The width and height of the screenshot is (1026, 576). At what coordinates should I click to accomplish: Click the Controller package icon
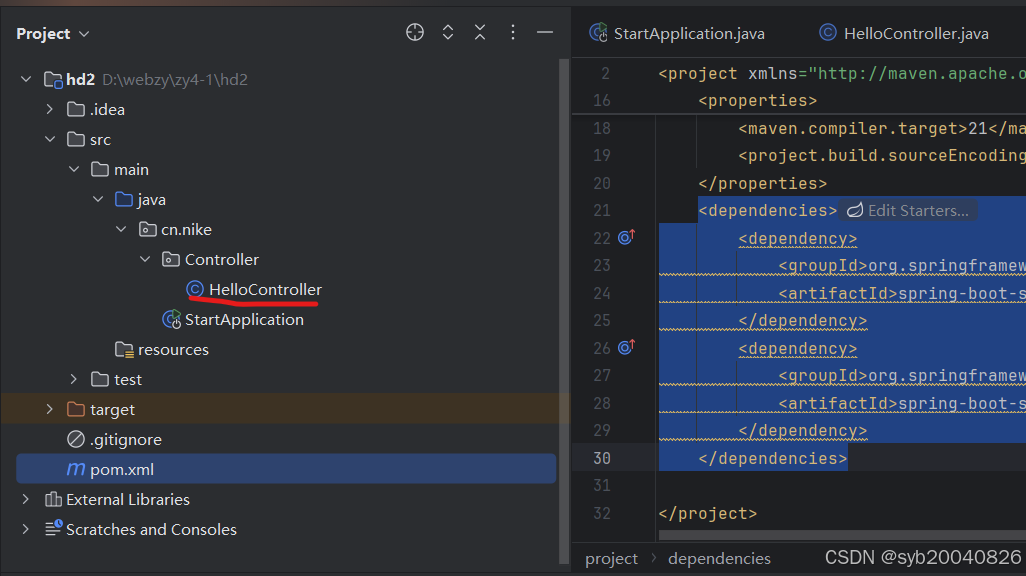click(x=171, y=259)
